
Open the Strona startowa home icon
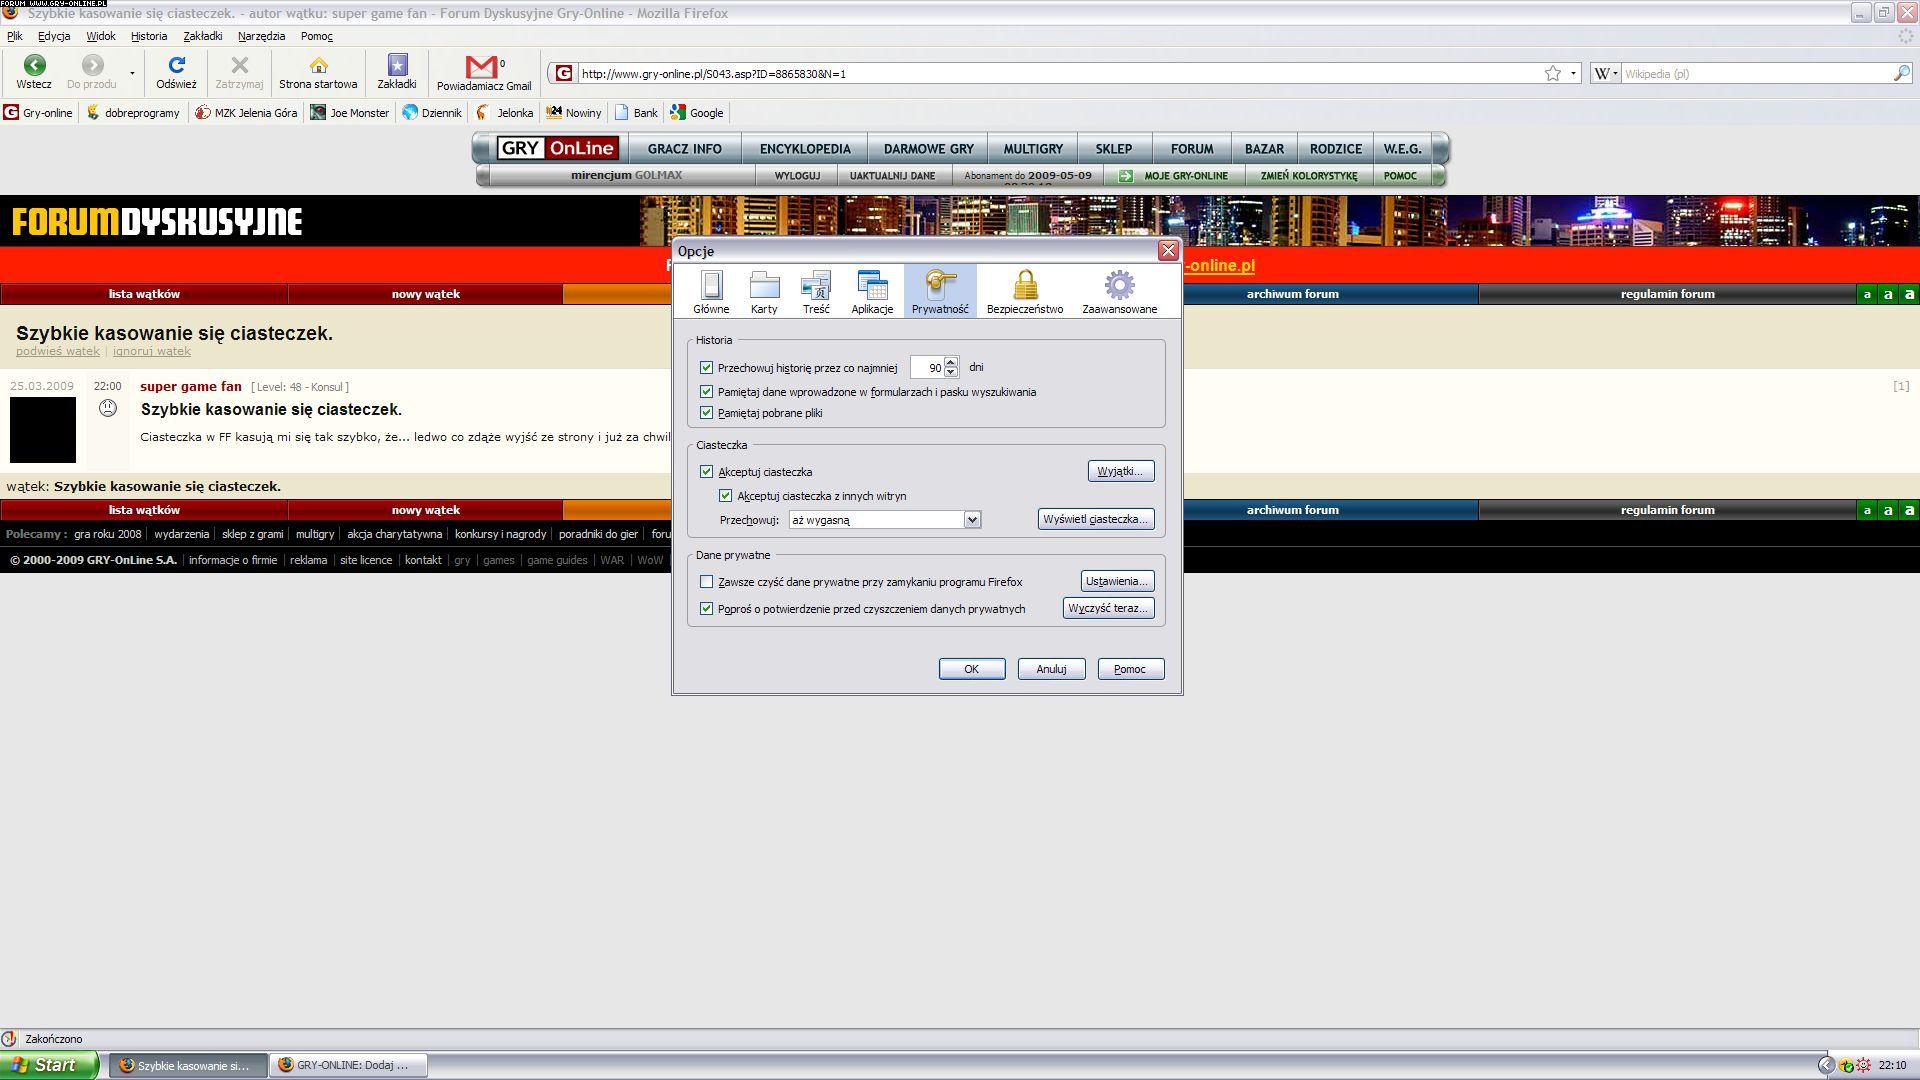[x=318, y=73]
